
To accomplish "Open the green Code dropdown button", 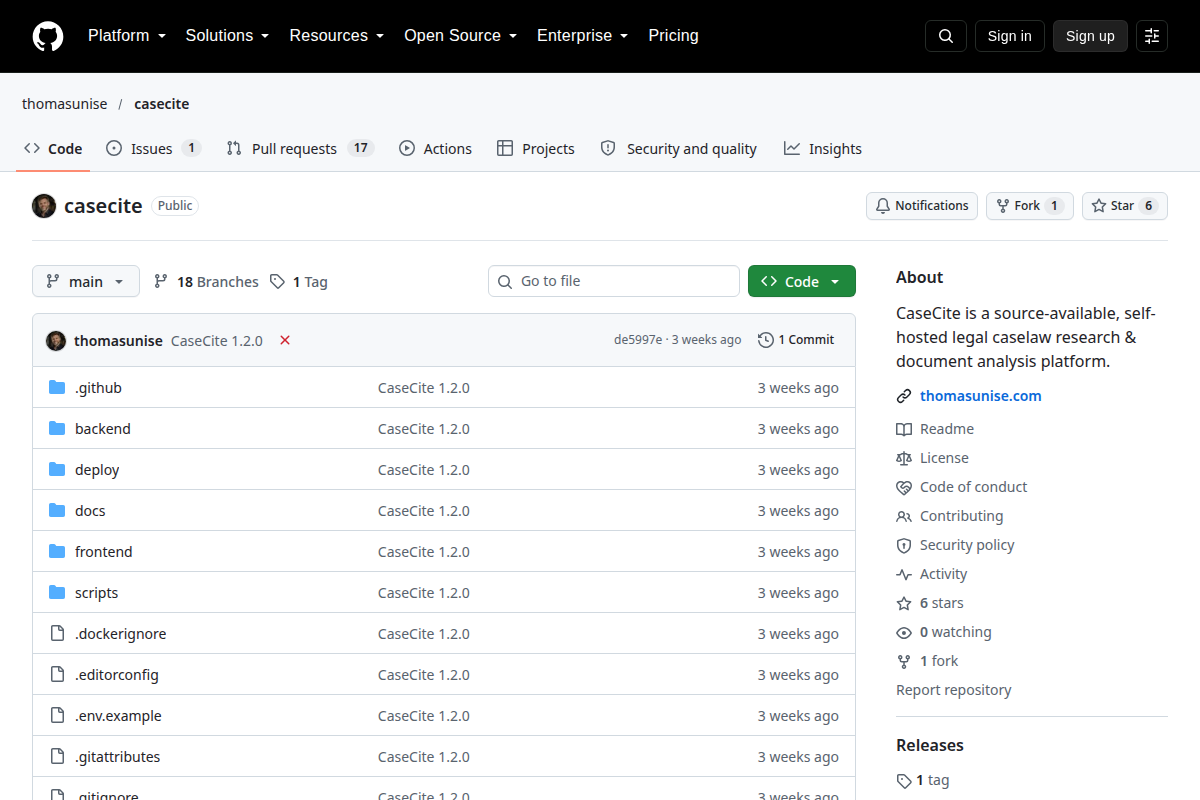I will click(802, 282).
